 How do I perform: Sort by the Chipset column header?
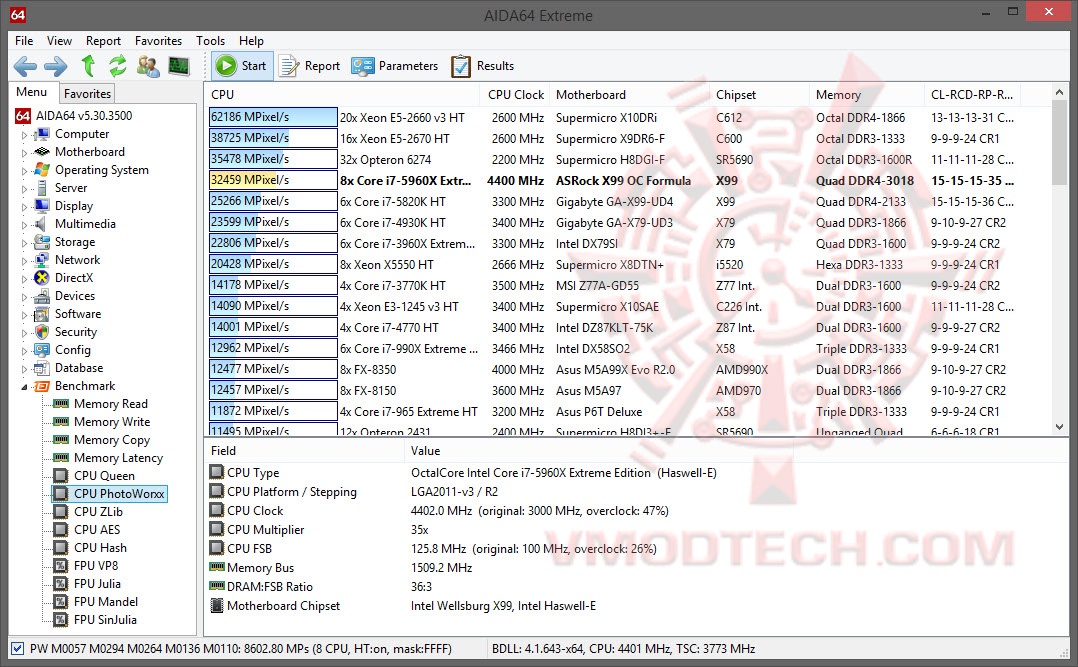759,94
